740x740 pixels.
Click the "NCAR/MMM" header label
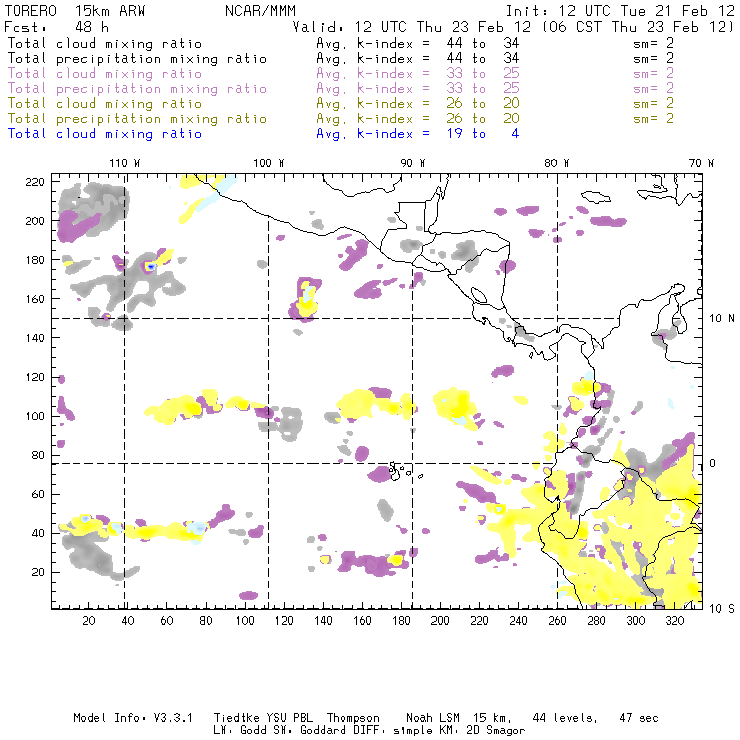[x=260, y=11]
